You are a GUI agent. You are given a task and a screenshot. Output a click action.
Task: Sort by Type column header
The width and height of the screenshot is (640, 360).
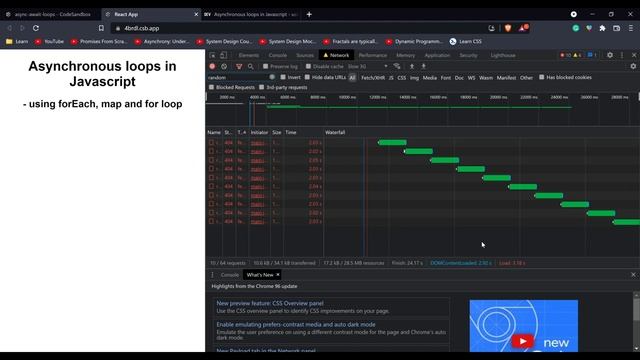[242, 132]
